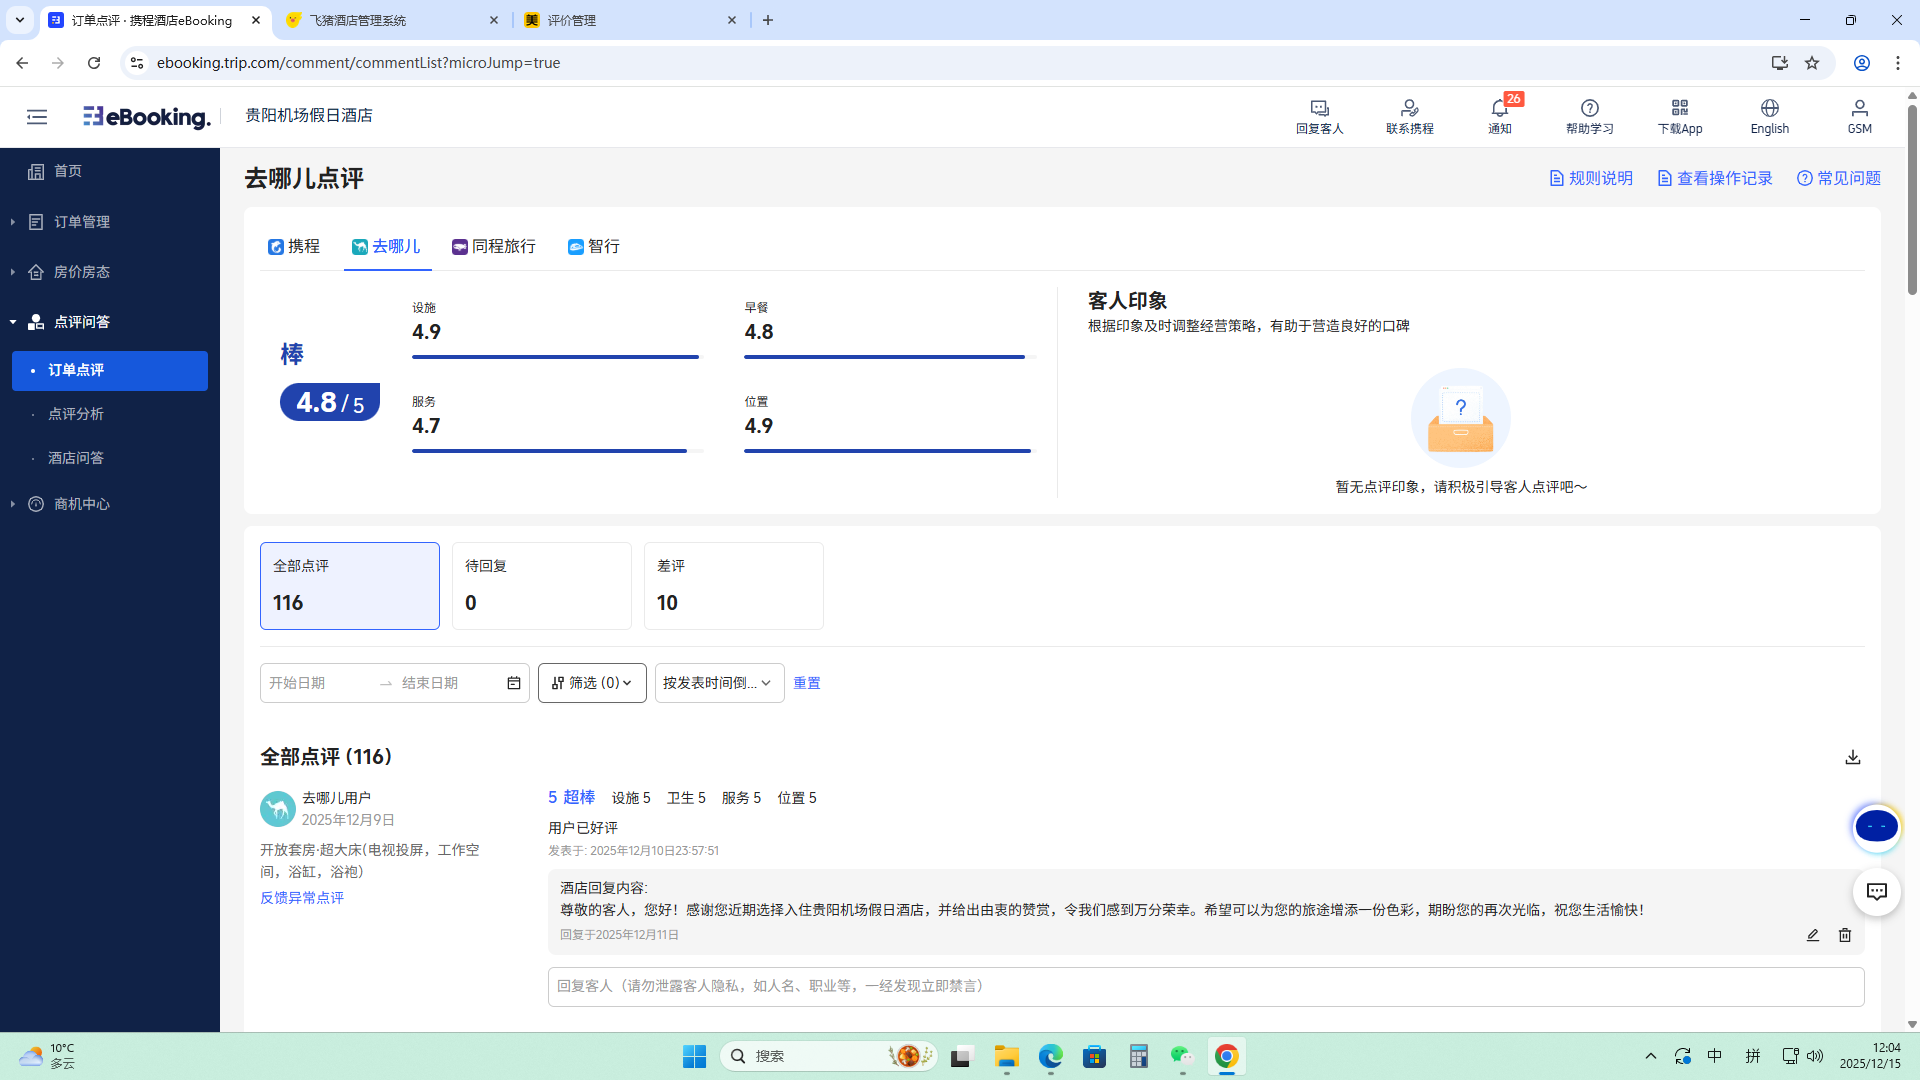Open the 按发表时间倒序 sort dropdown
Viewport: 1920px width, 1080px height.
719,683
